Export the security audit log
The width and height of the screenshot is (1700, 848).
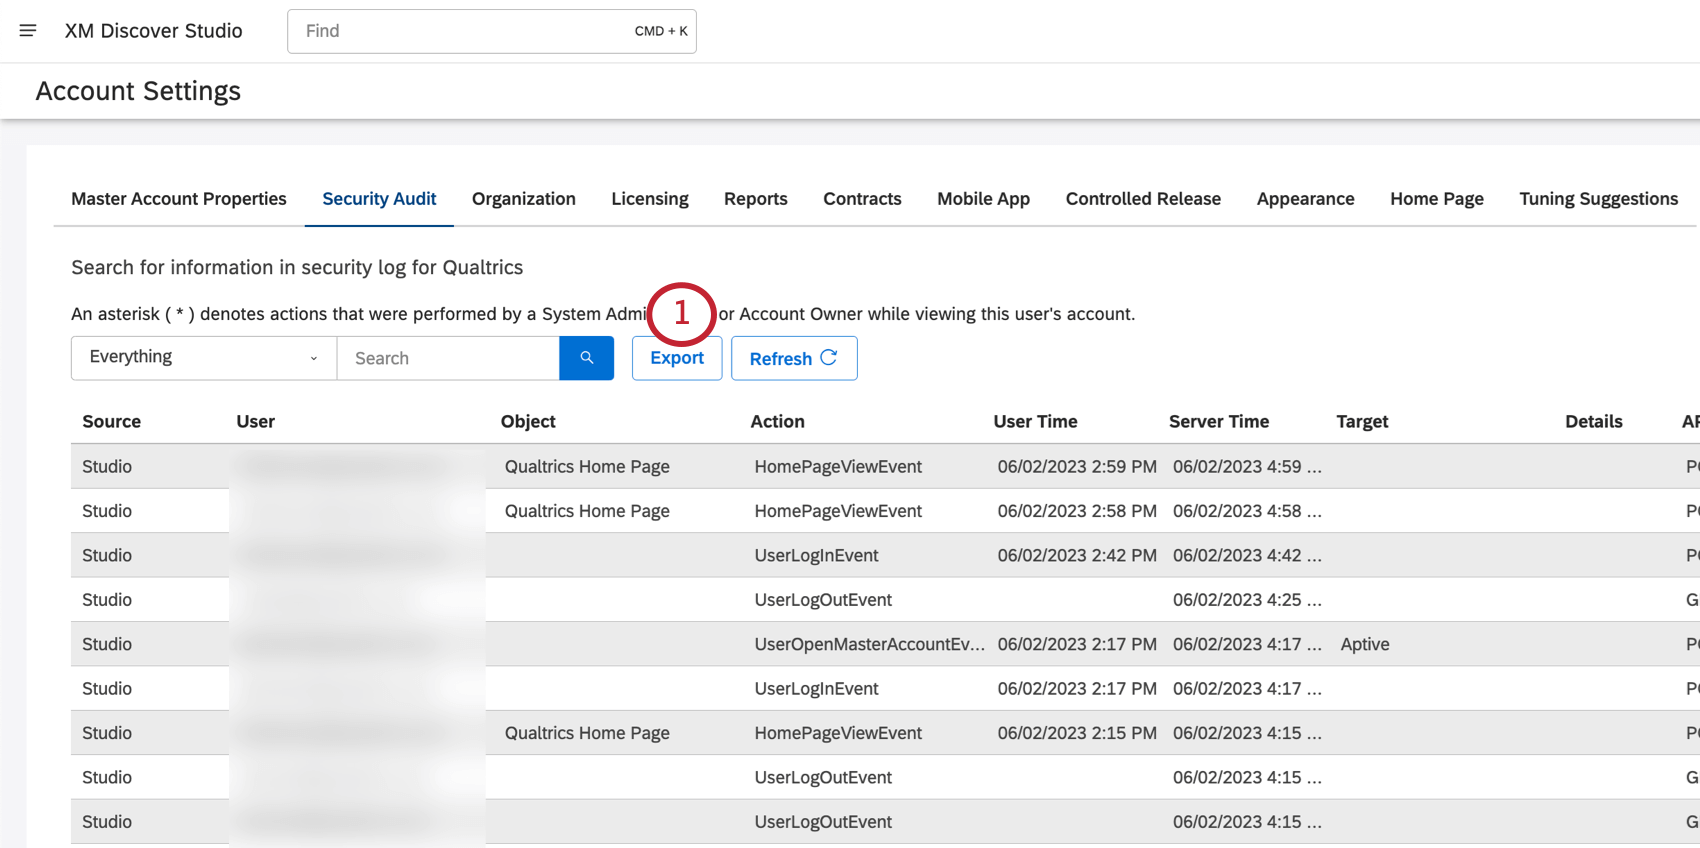pos(676,358)
